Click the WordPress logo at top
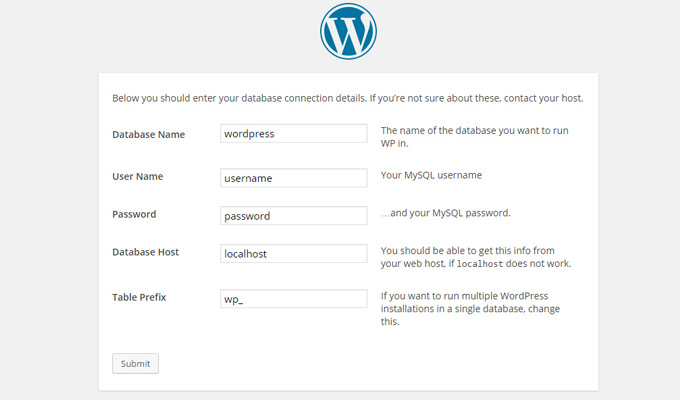680x400 pixels. click(x=348, y=31)
